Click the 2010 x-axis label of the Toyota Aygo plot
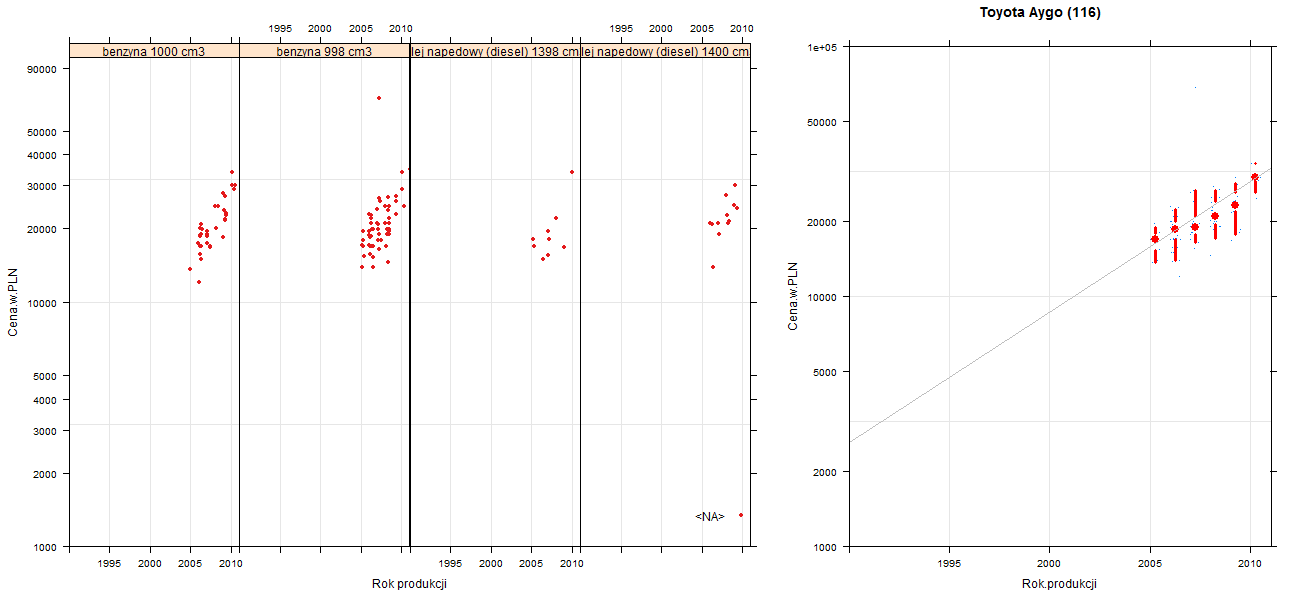This screenshot has height=600, width=1300. coord(1250,564)
